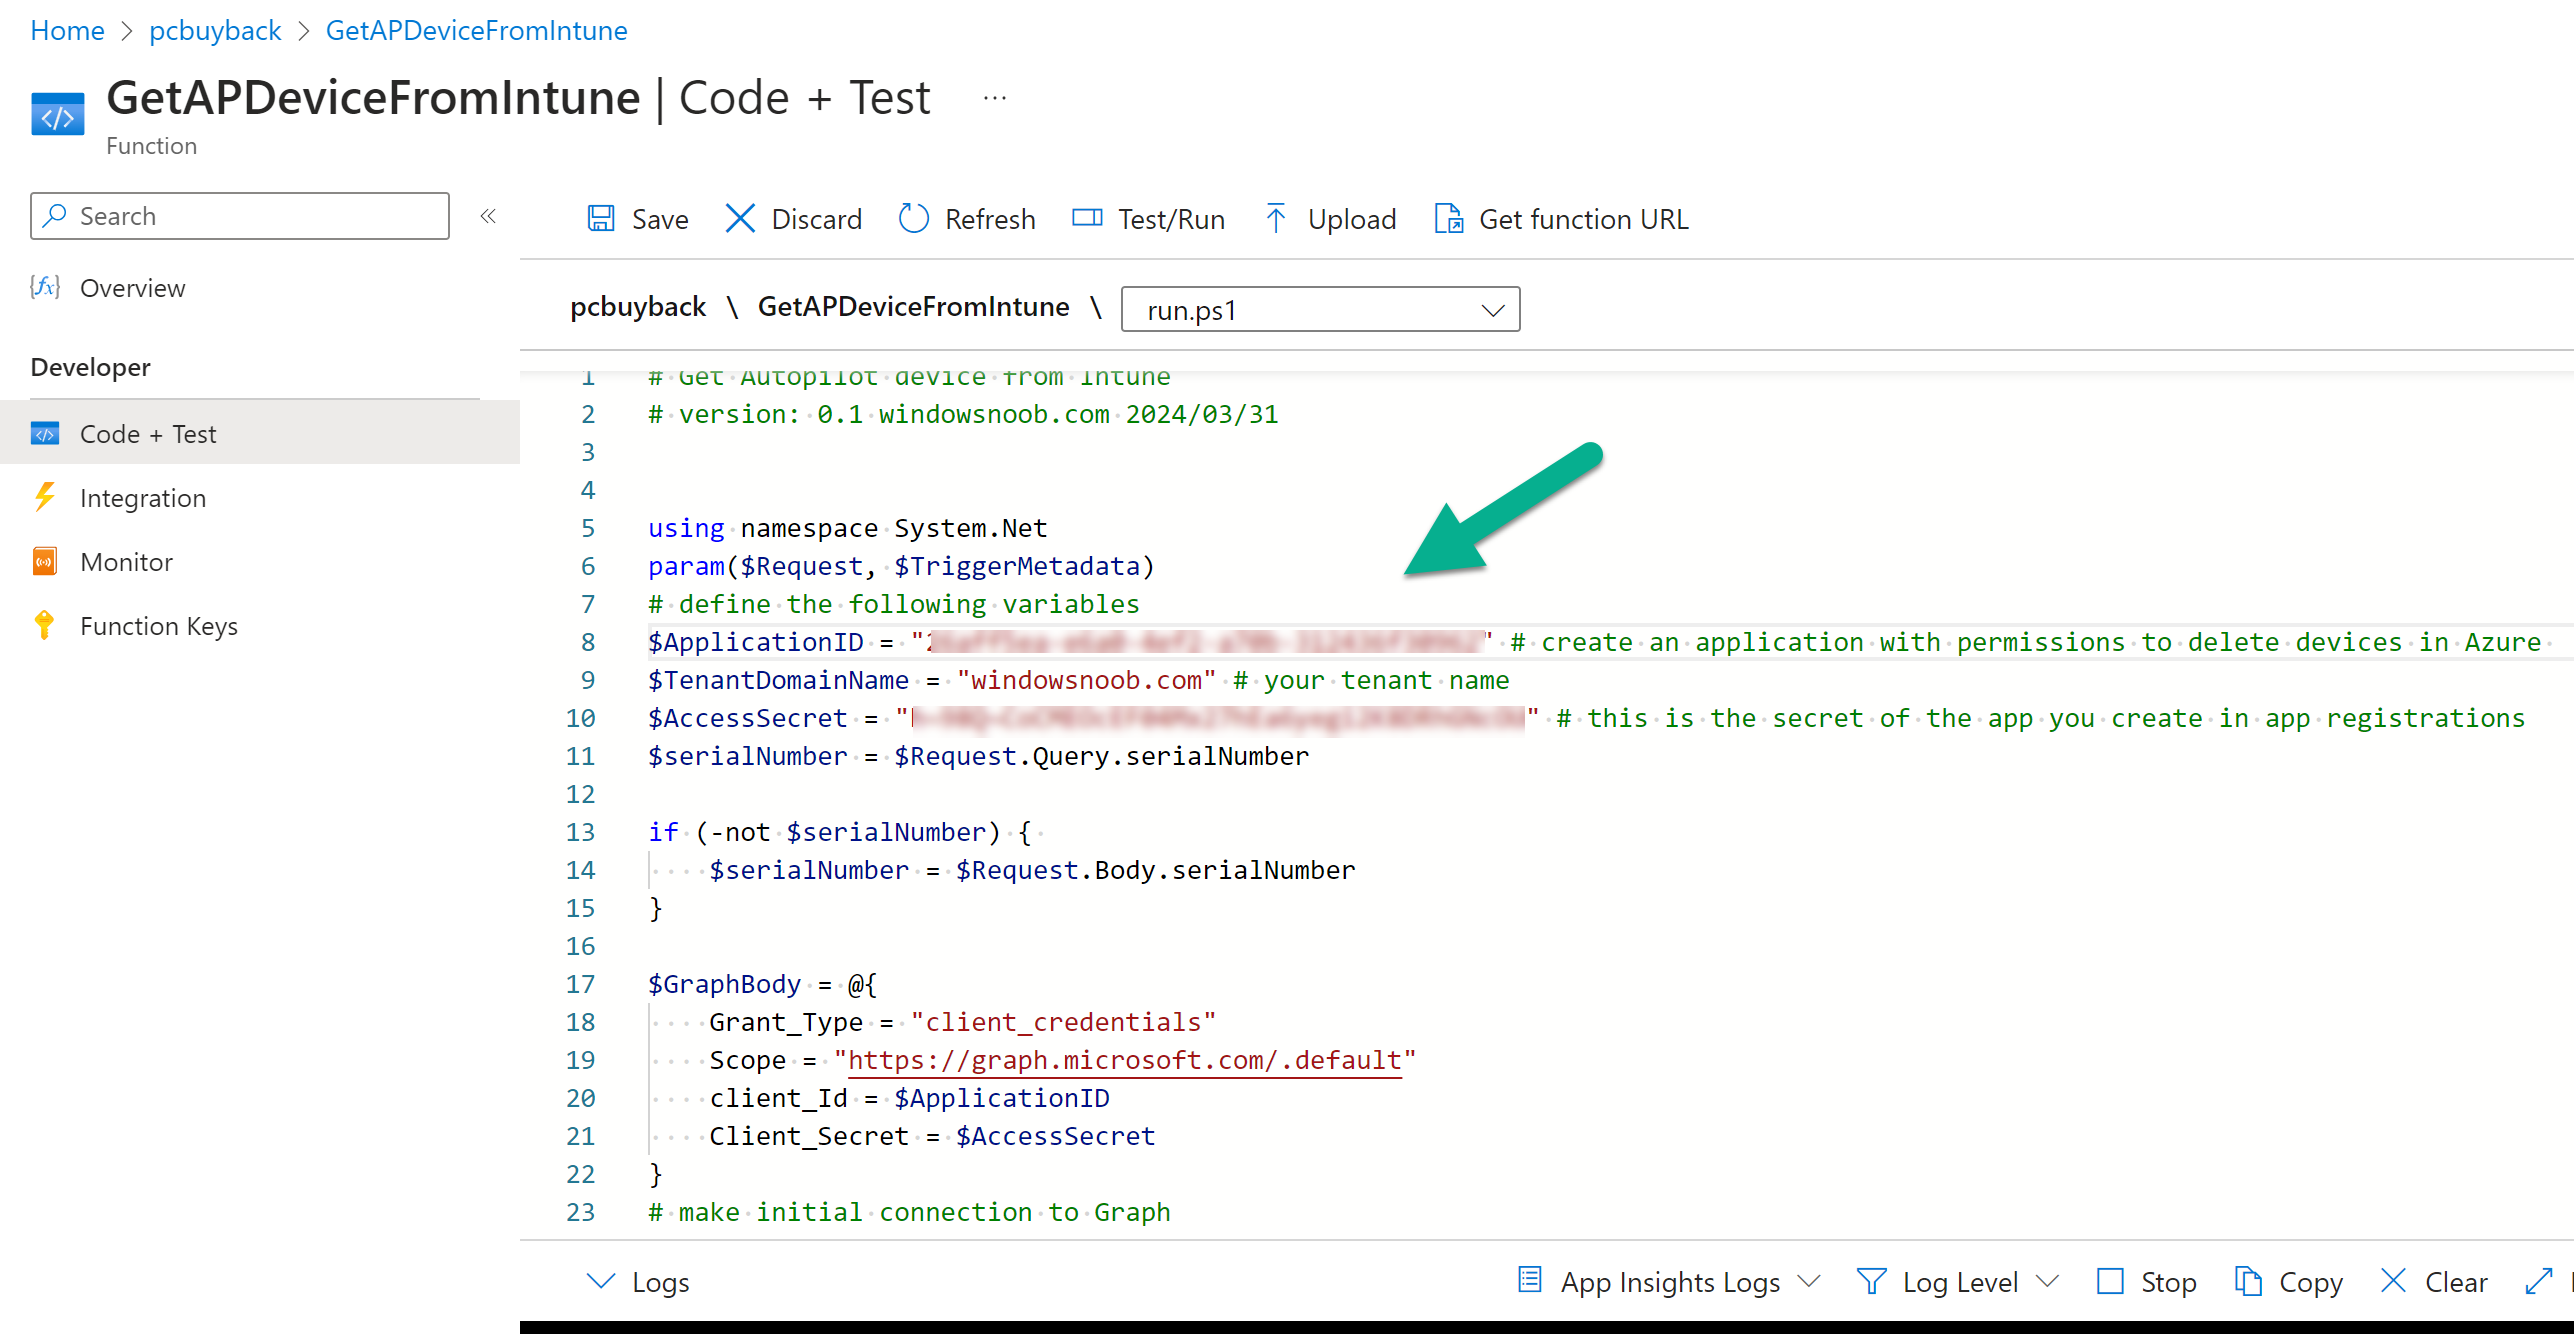This screenshot has height=1334, width=2574.
Task: Click the Log Level filter funnel icon
Action: coord(1871,1281)
